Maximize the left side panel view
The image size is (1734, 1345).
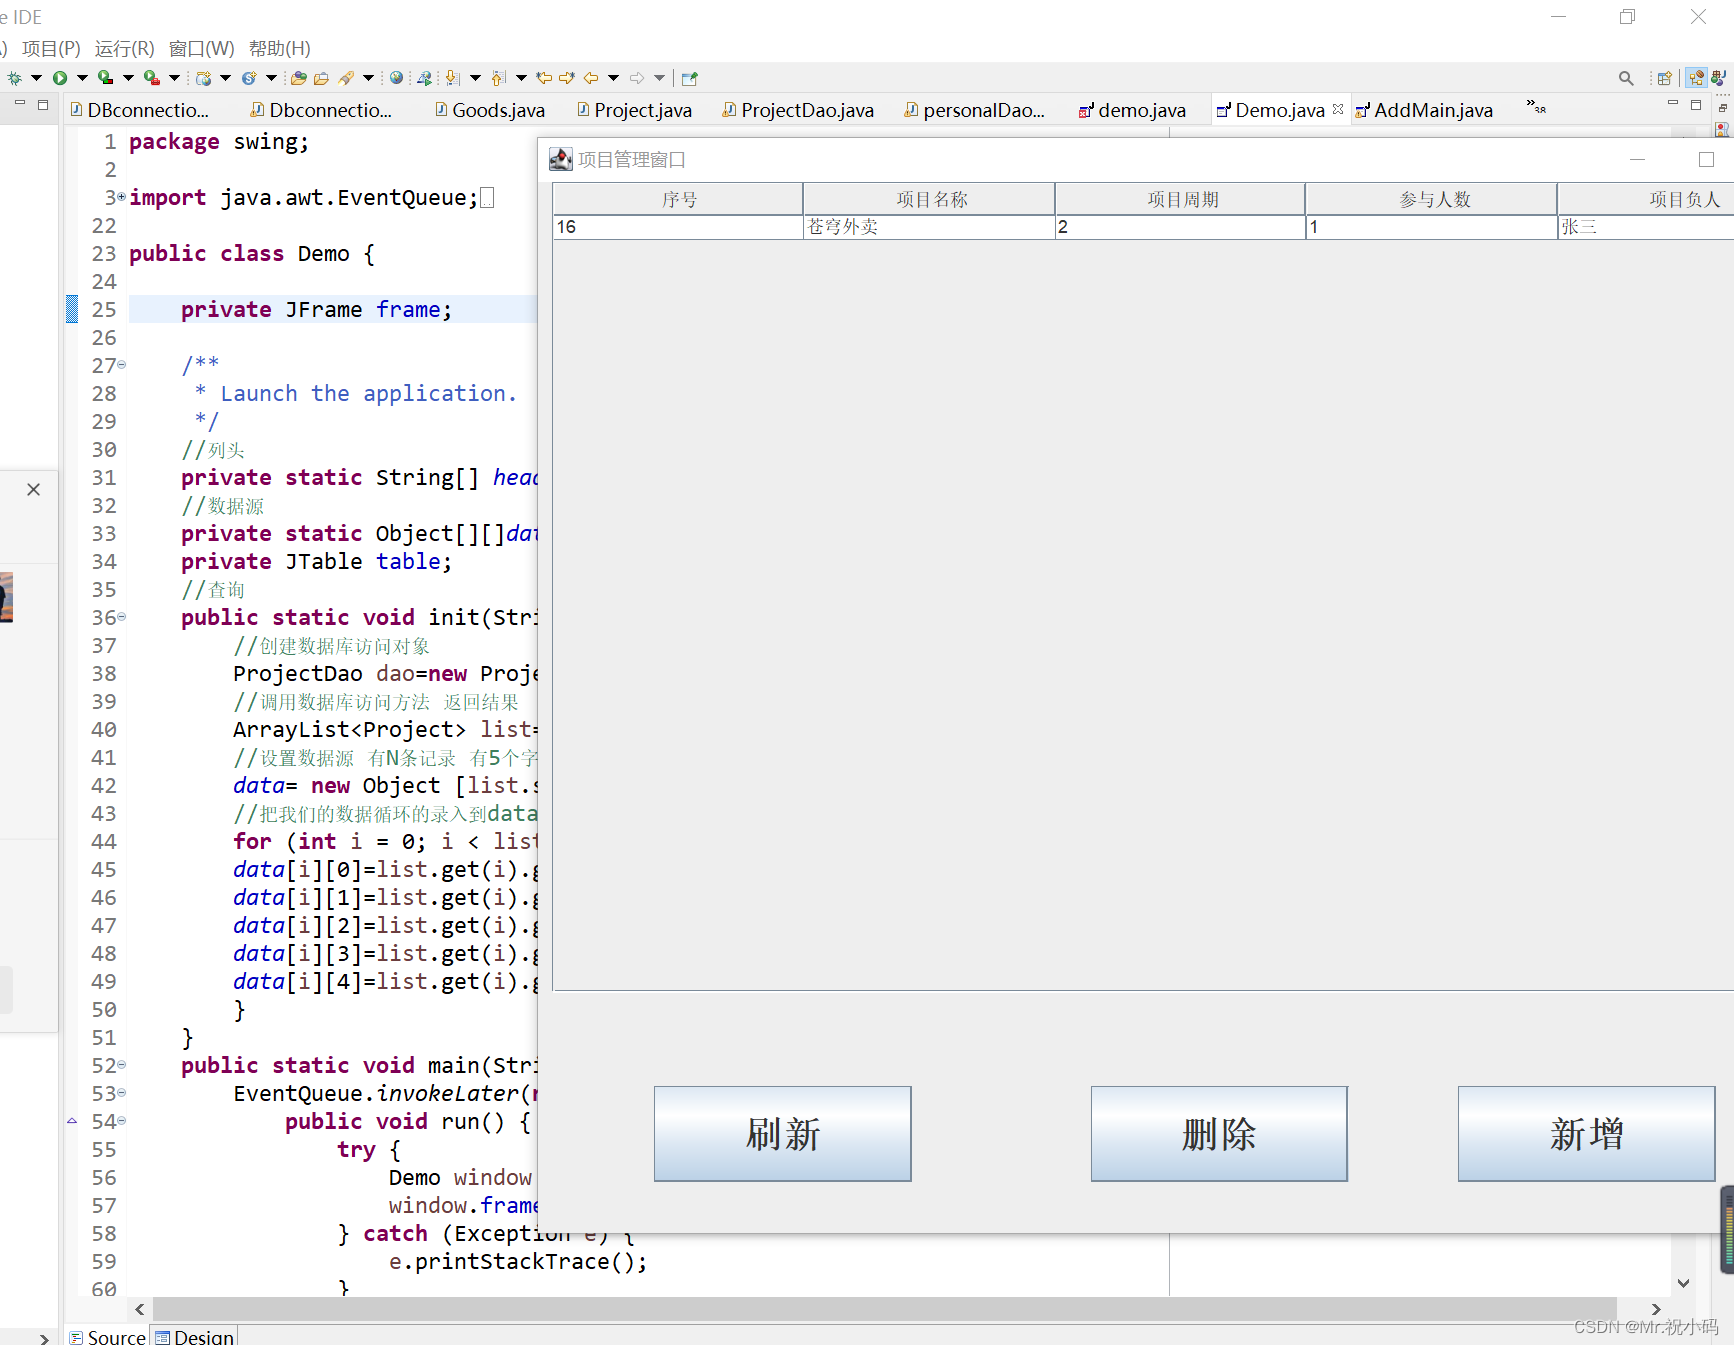43,104
